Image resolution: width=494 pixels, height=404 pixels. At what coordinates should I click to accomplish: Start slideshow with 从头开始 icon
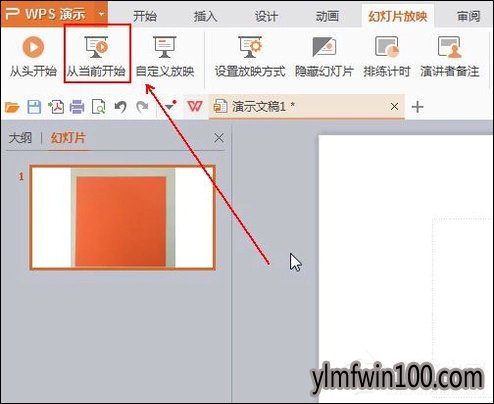pos(33,56)
